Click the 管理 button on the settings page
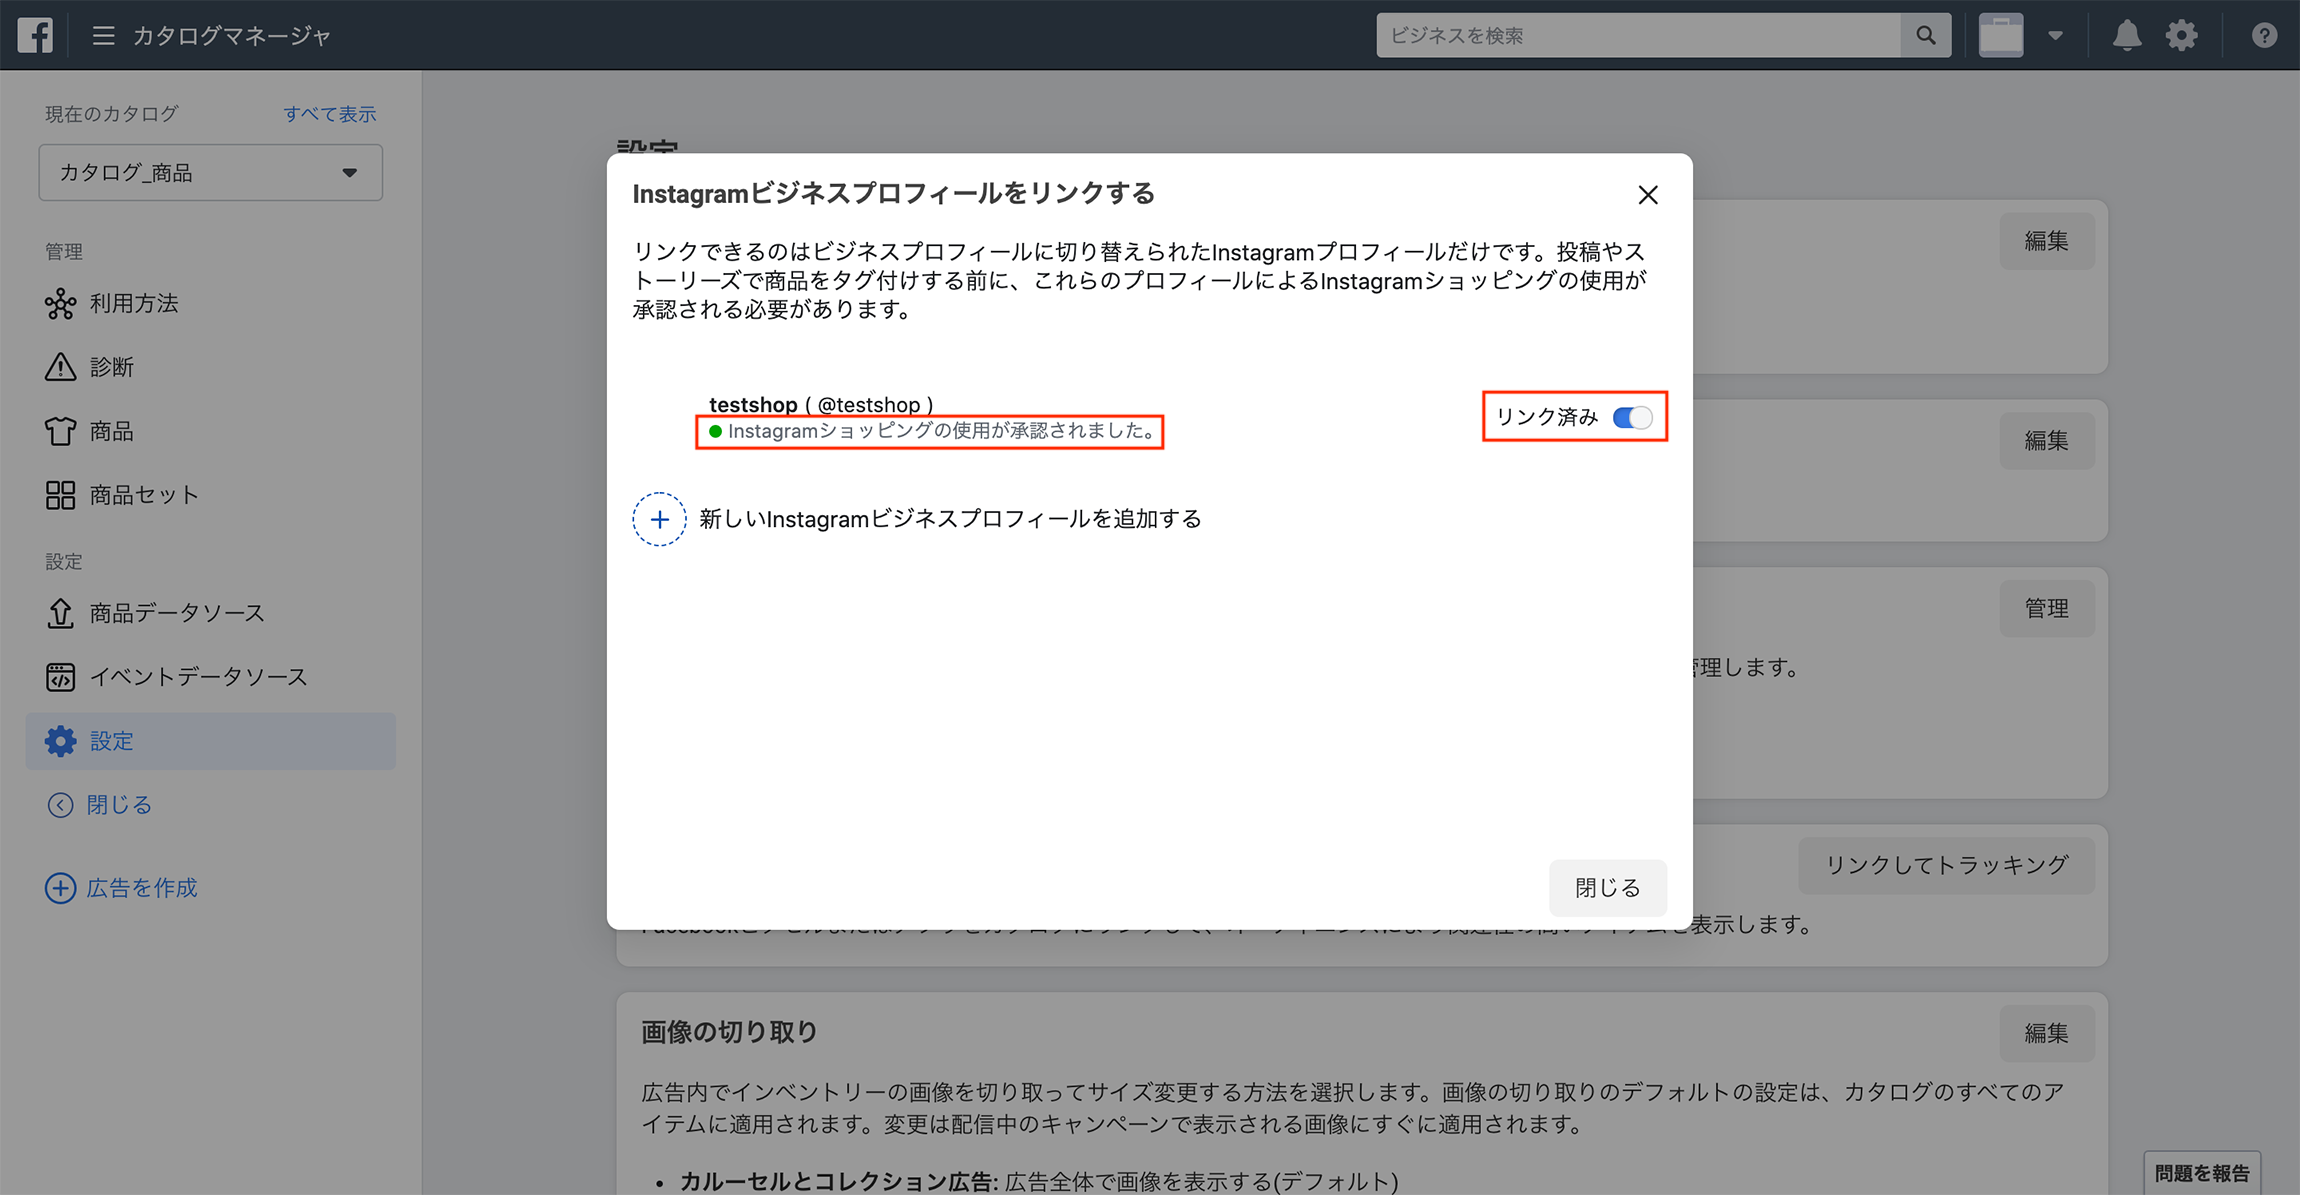The image size is (2300, 1195). [2046, 608]
